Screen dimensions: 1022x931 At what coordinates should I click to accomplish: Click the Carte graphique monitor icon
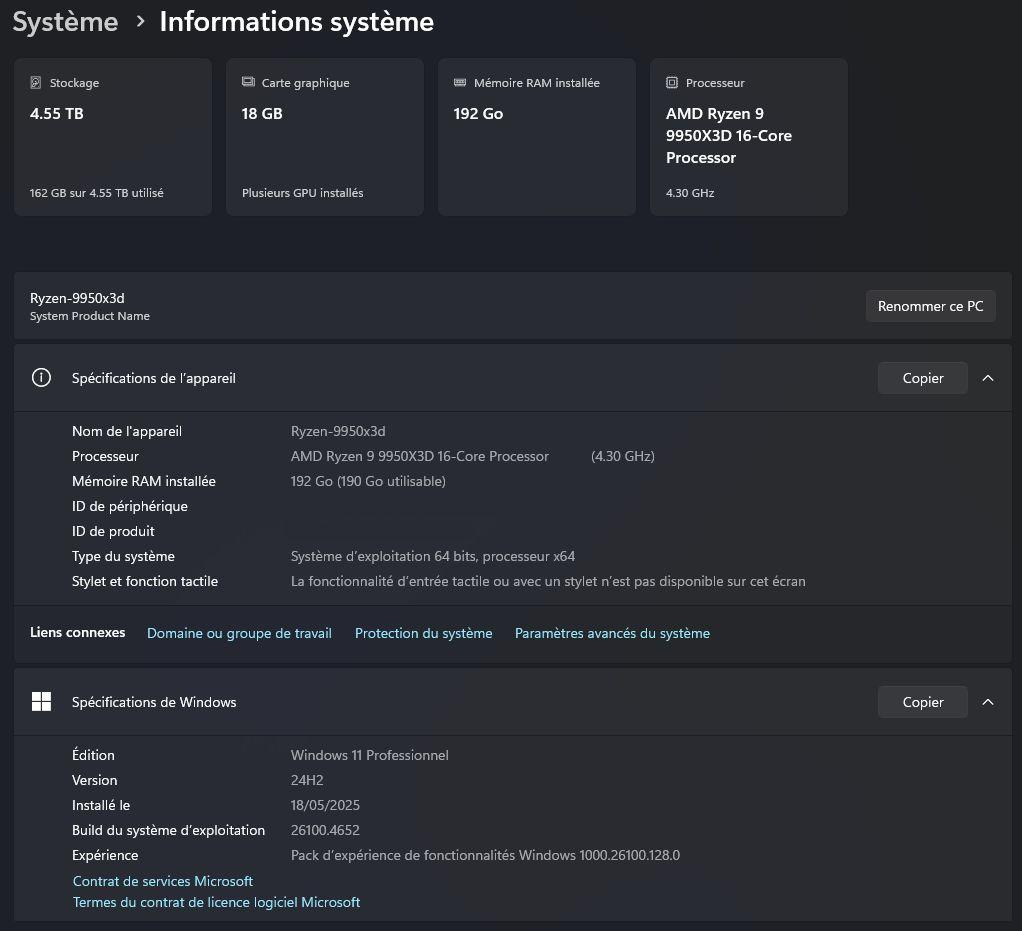coord(248,83)
